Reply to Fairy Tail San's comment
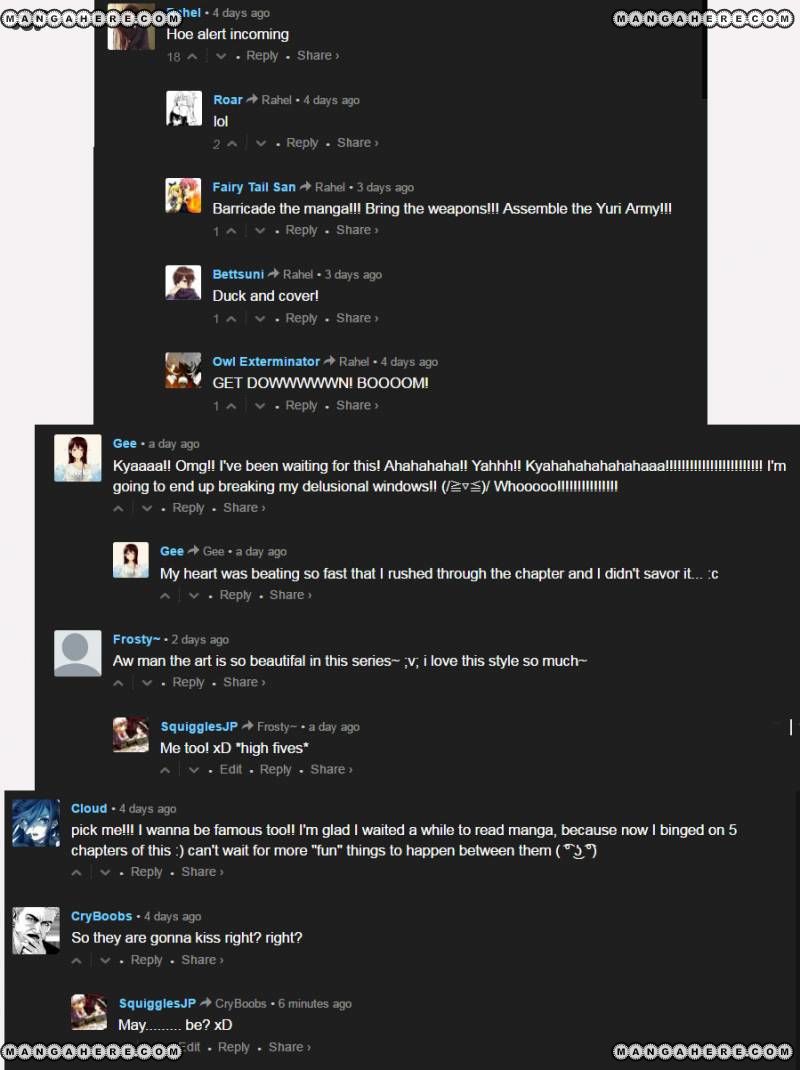800x1070 pixels. 302,230
